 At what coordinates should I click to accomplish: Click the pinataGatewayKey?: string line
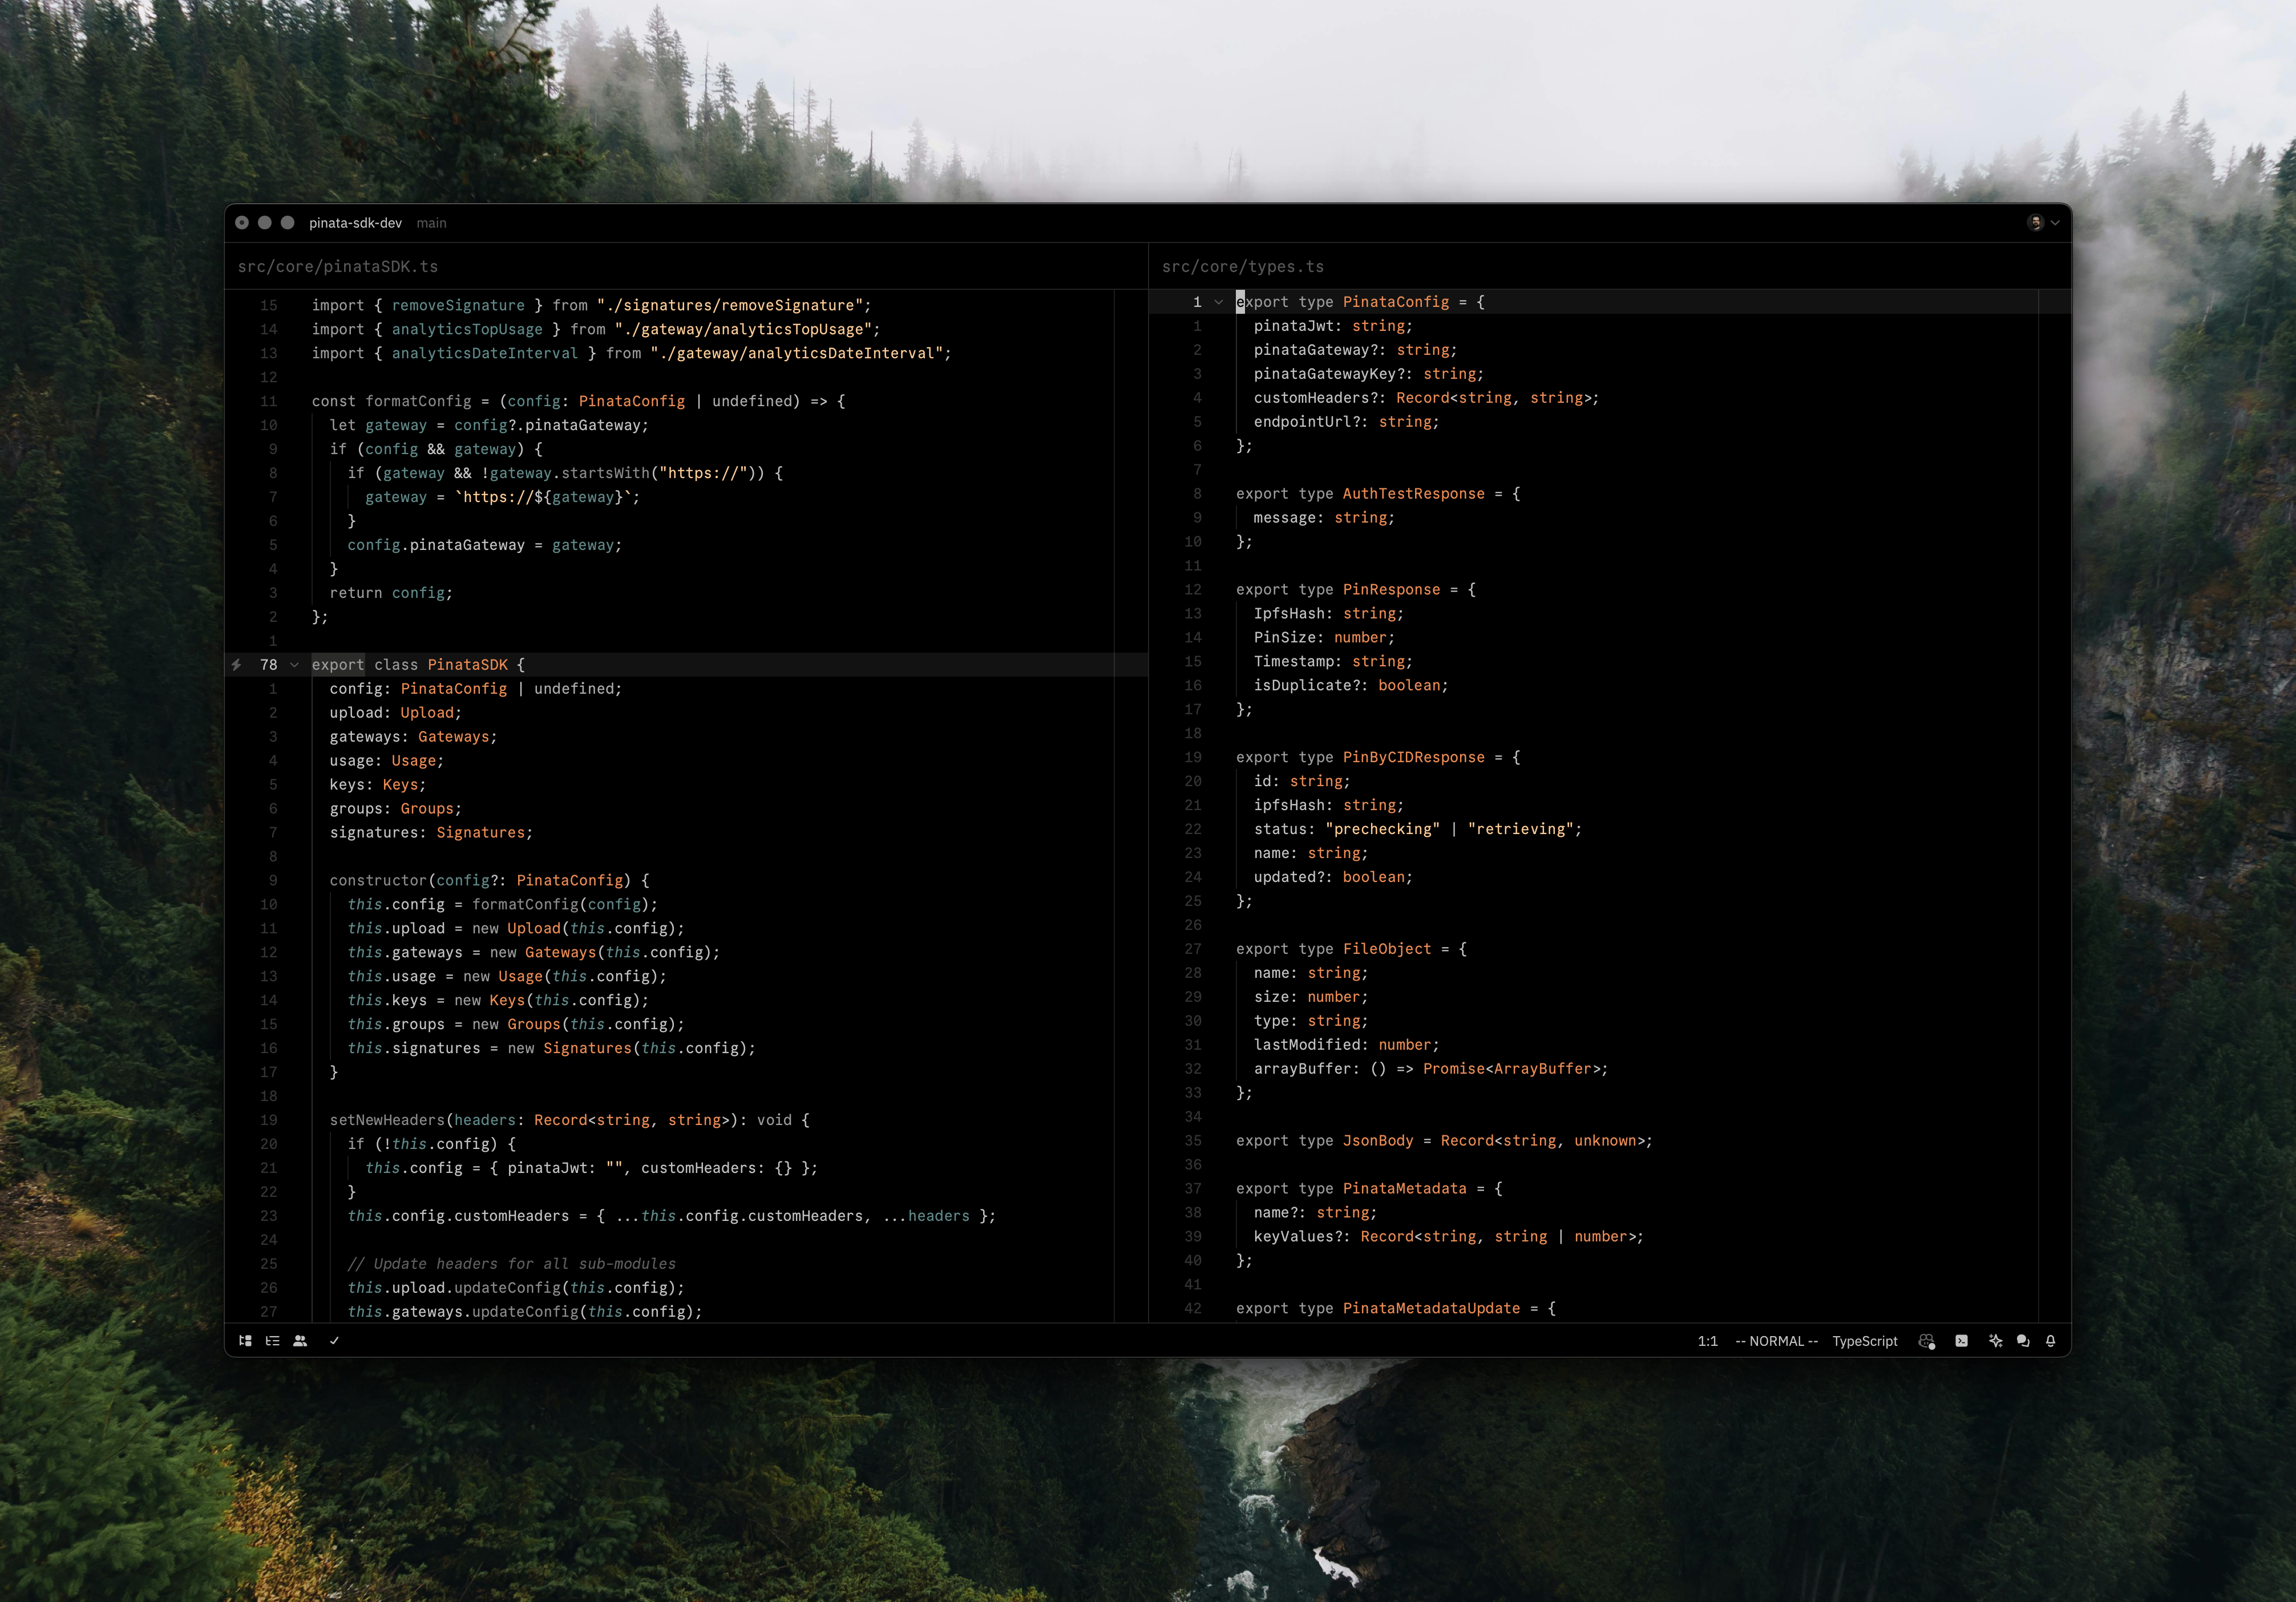click(1368, 374)
